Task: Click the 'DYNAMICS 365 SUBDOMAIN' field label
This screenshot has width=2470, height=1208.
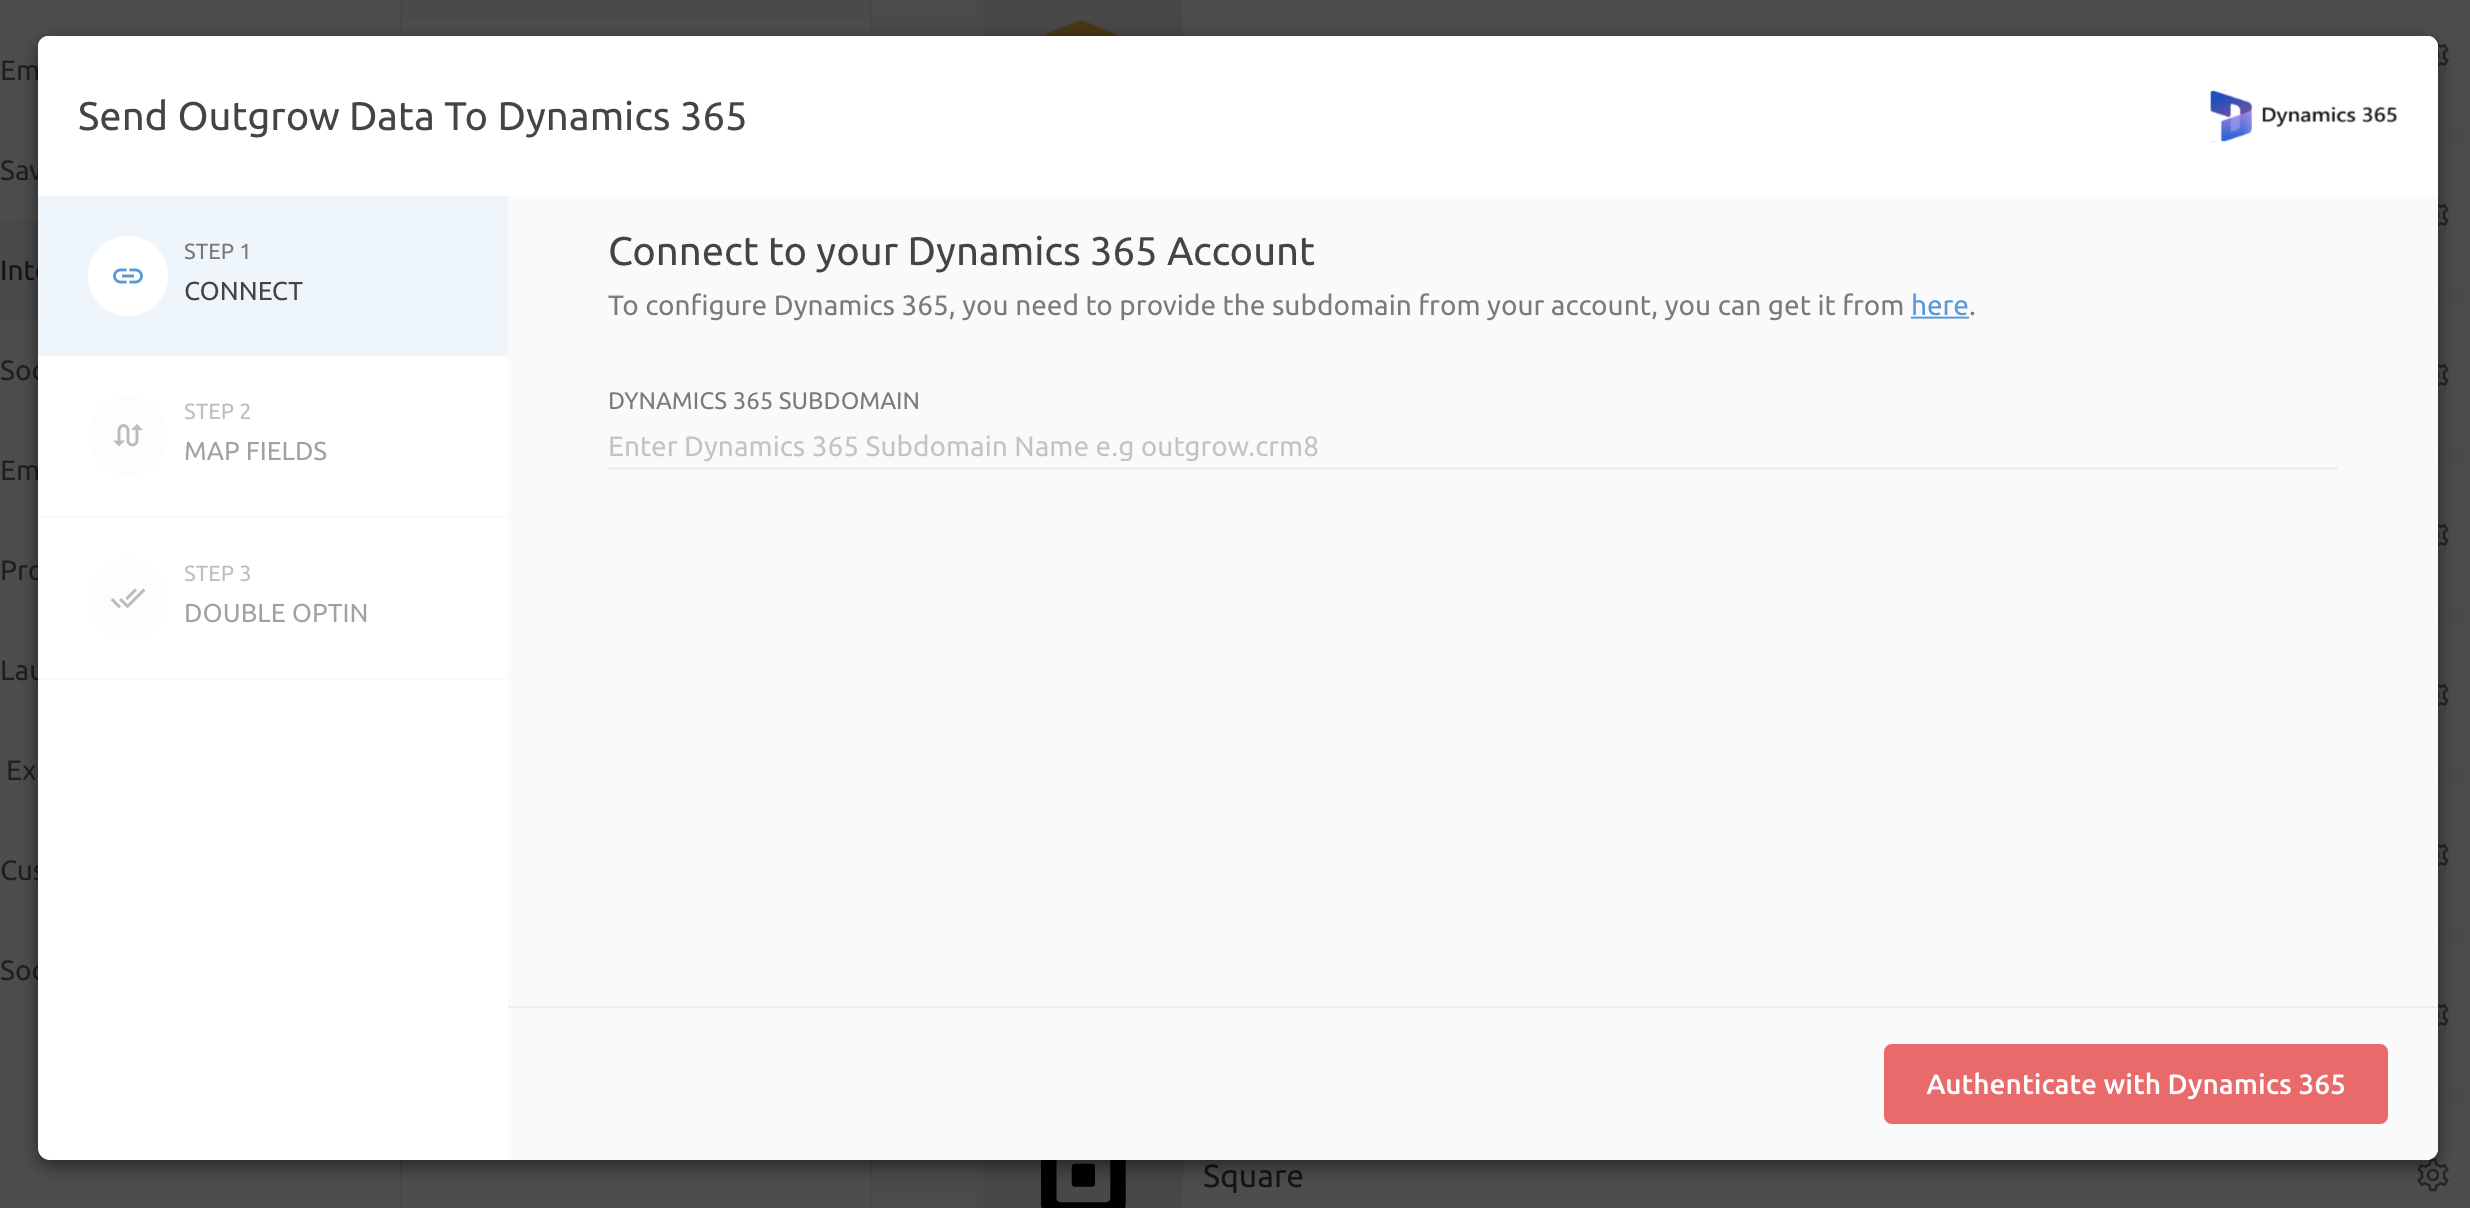Action: (763, 401)
